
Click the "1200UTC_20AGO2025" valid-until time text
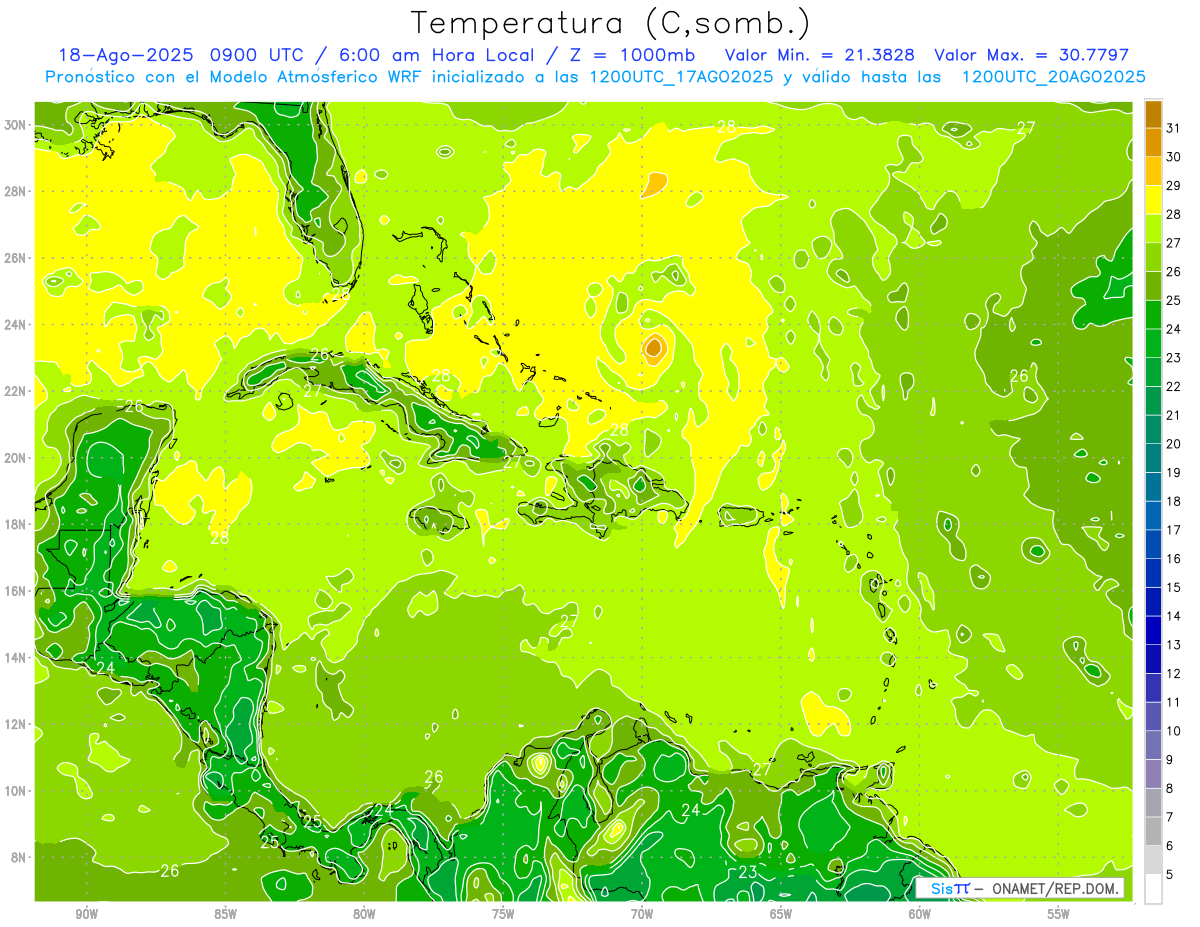(1053, 77)
